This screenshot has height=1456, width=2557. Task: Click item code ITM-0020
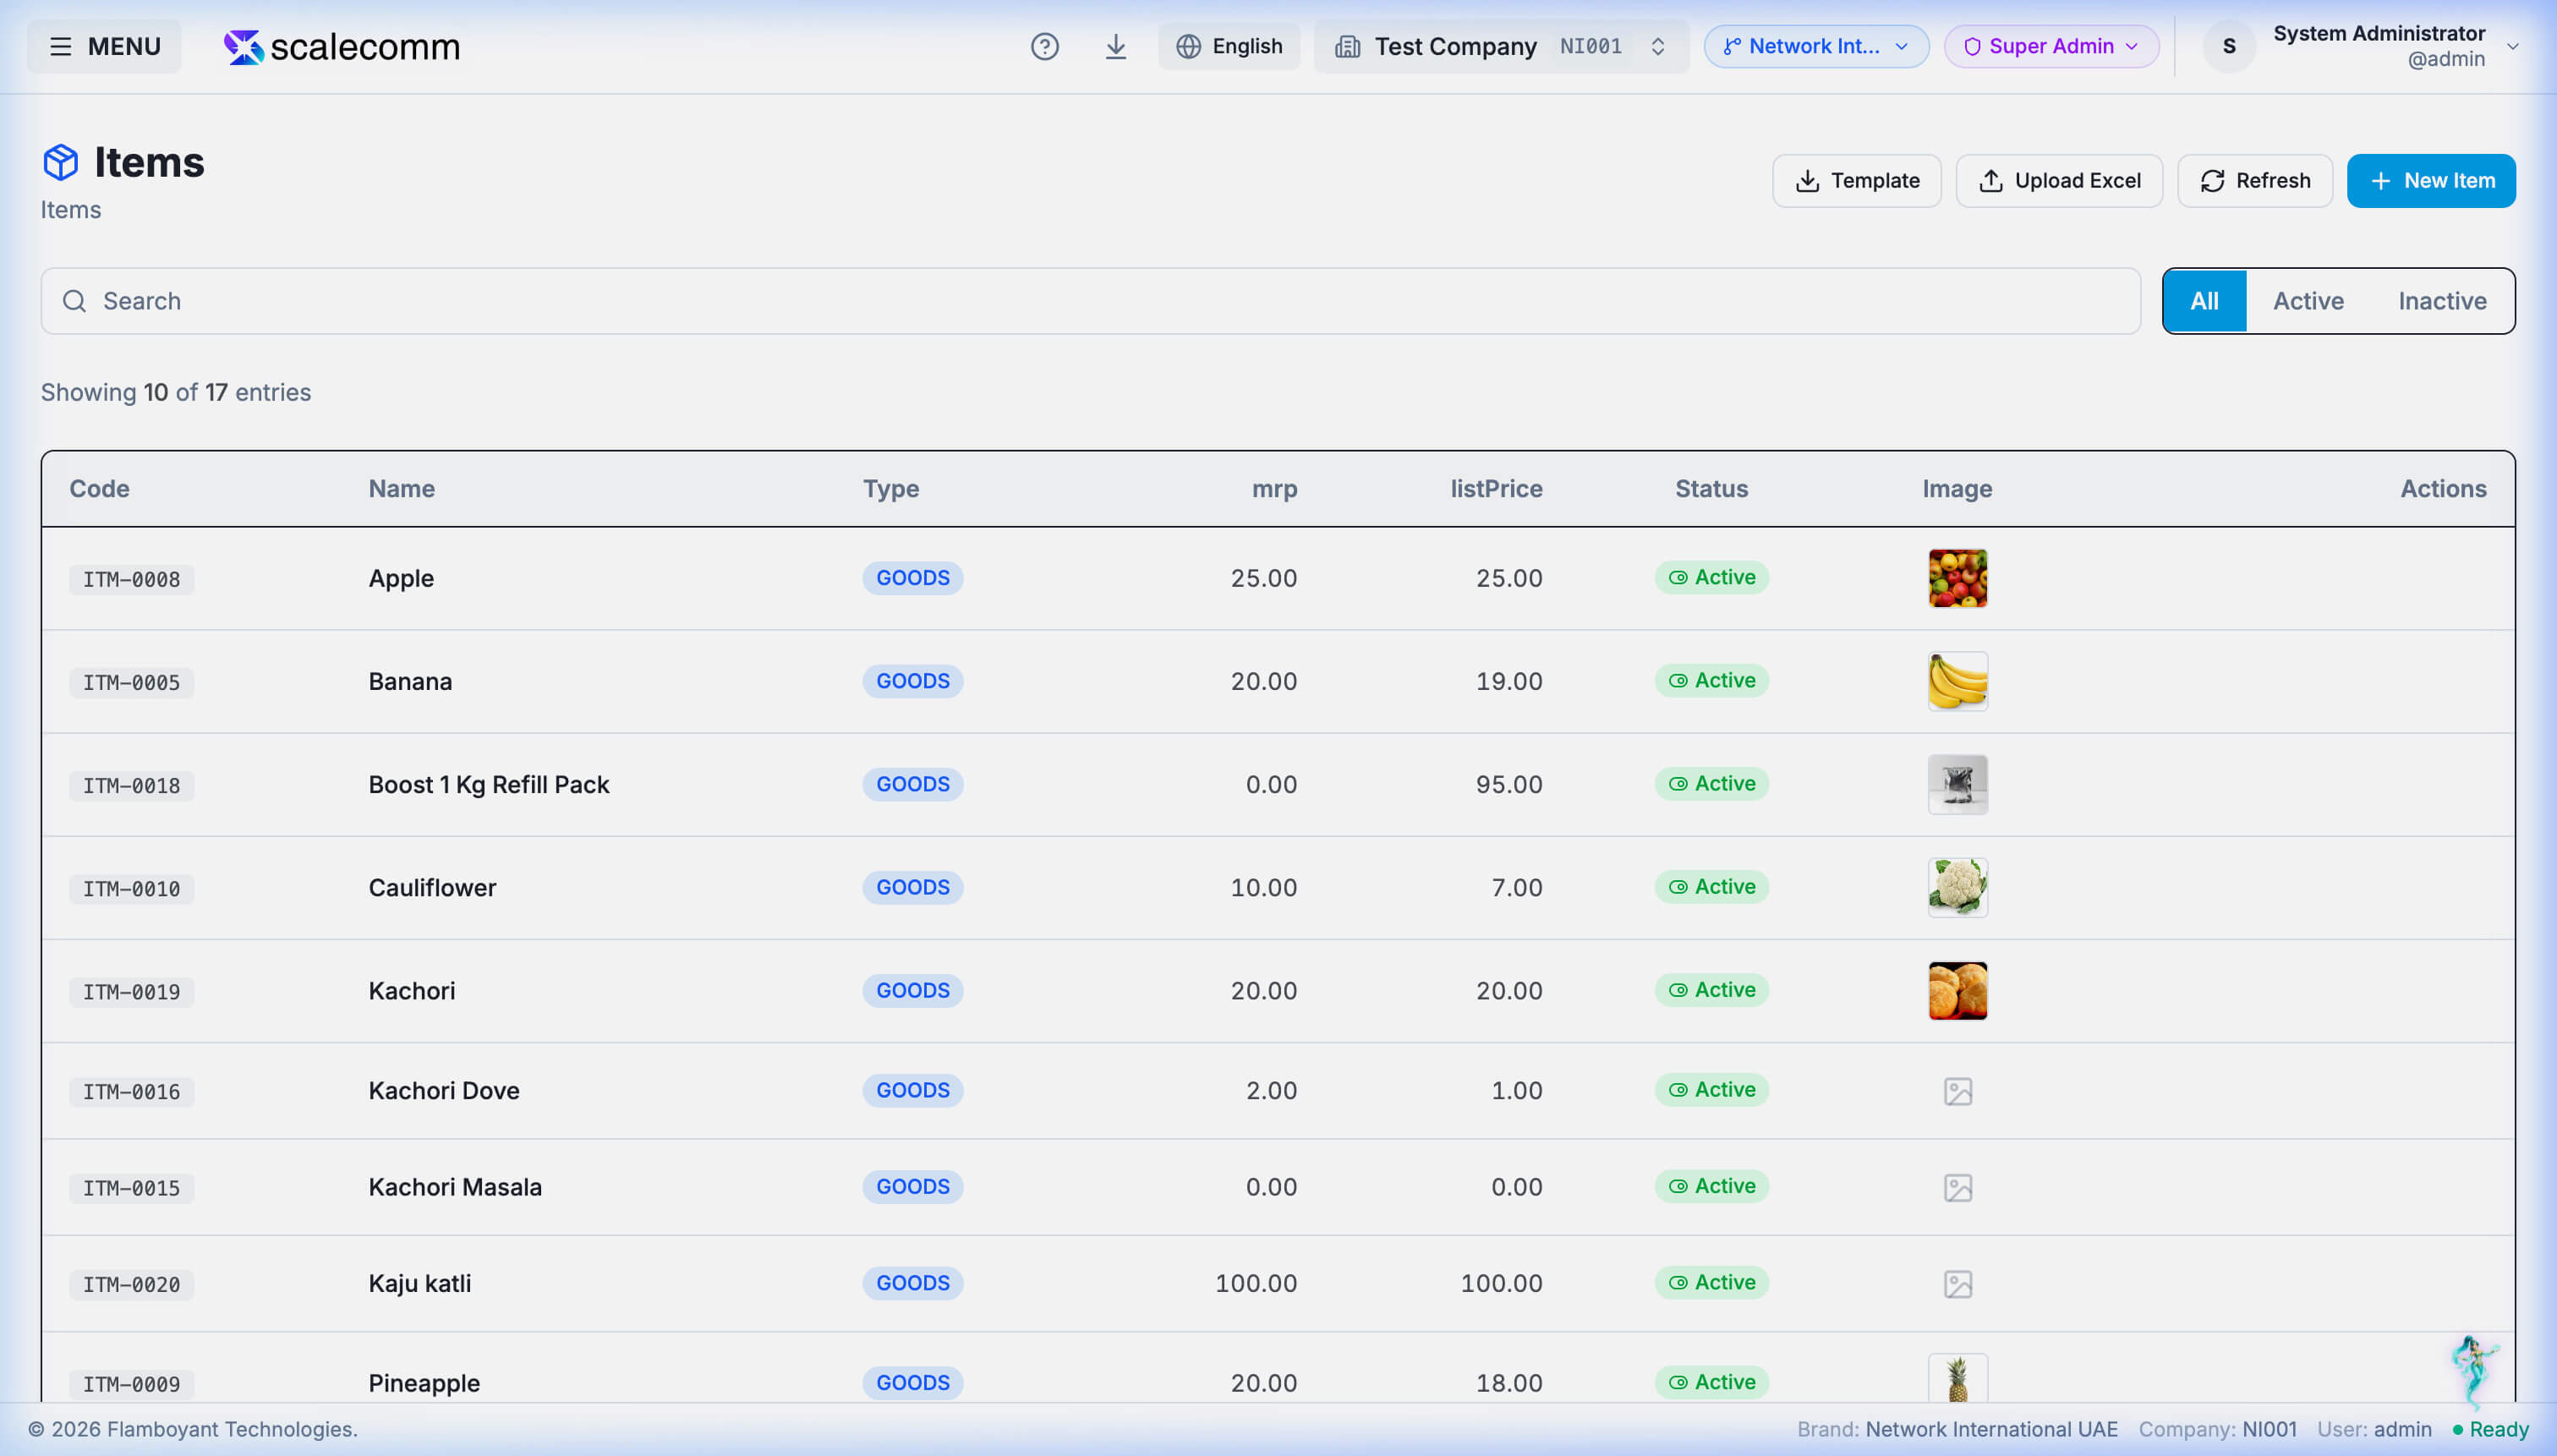(x=131, y=1284)
